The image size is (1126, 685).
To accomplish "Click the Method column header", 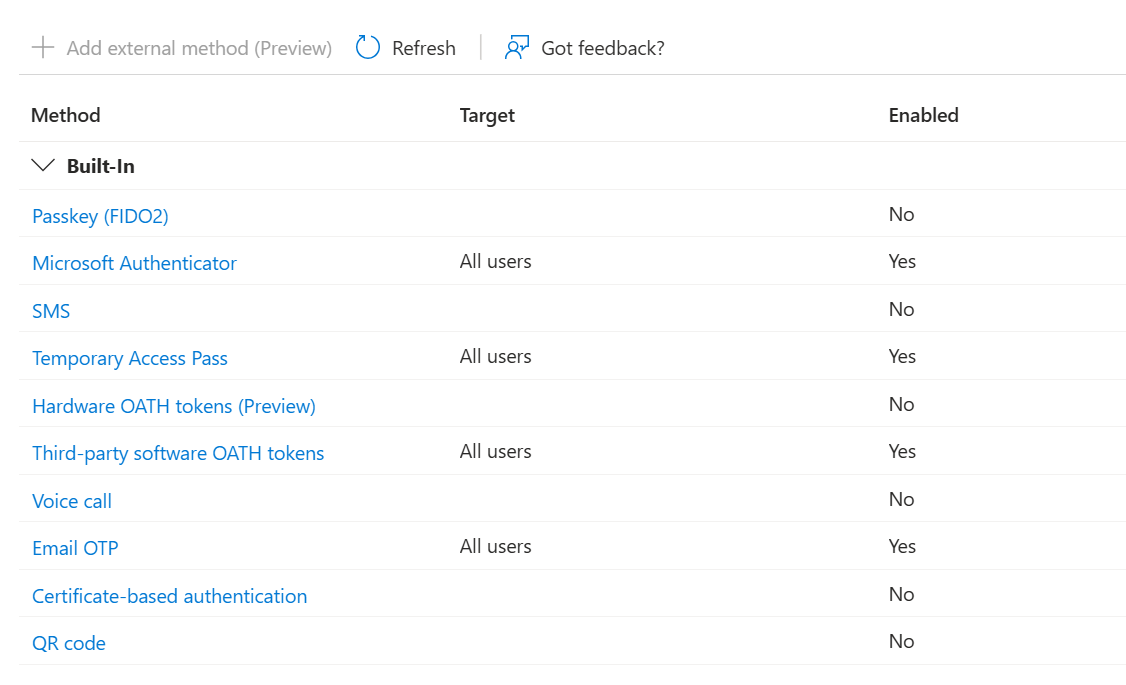I will [x=65, y=115].
